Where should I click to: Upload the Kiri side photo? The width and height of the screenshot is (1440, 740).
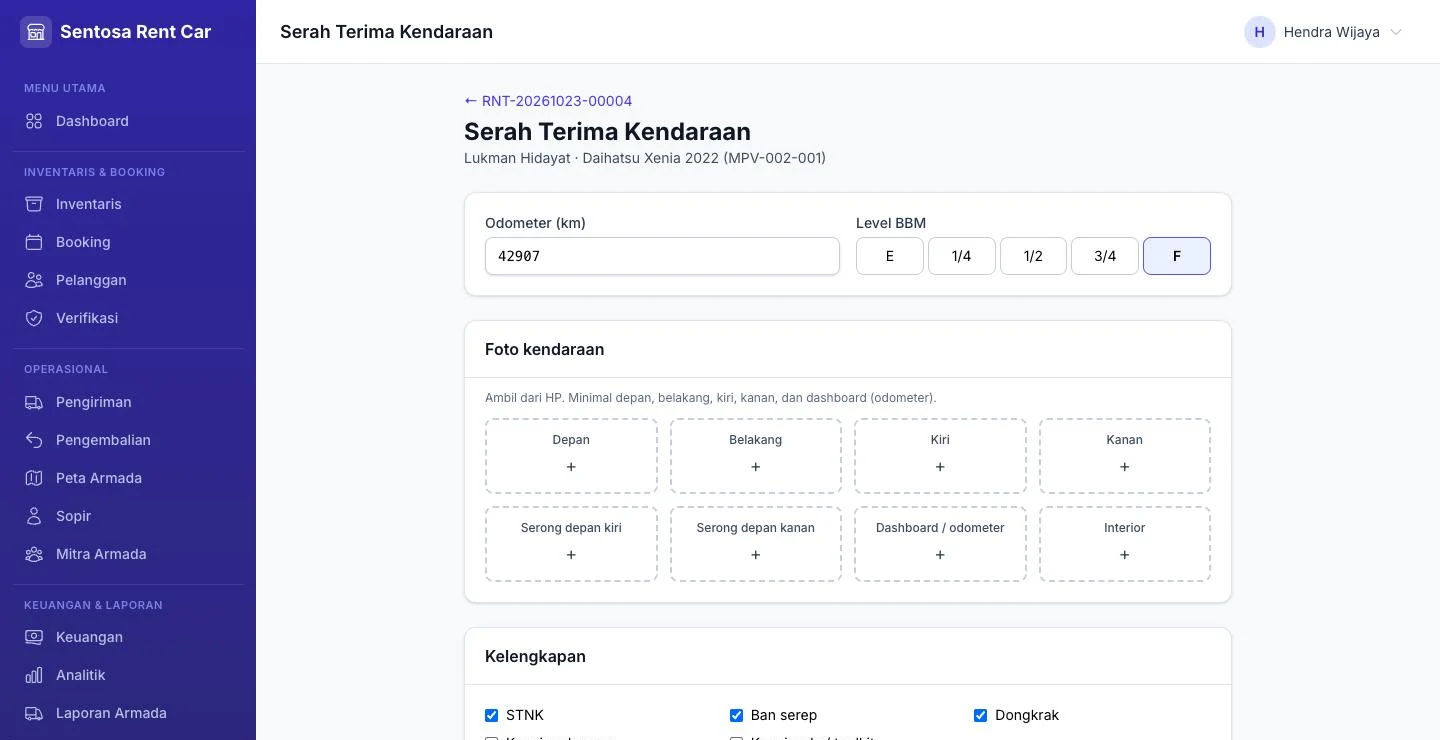pos(940,456)
